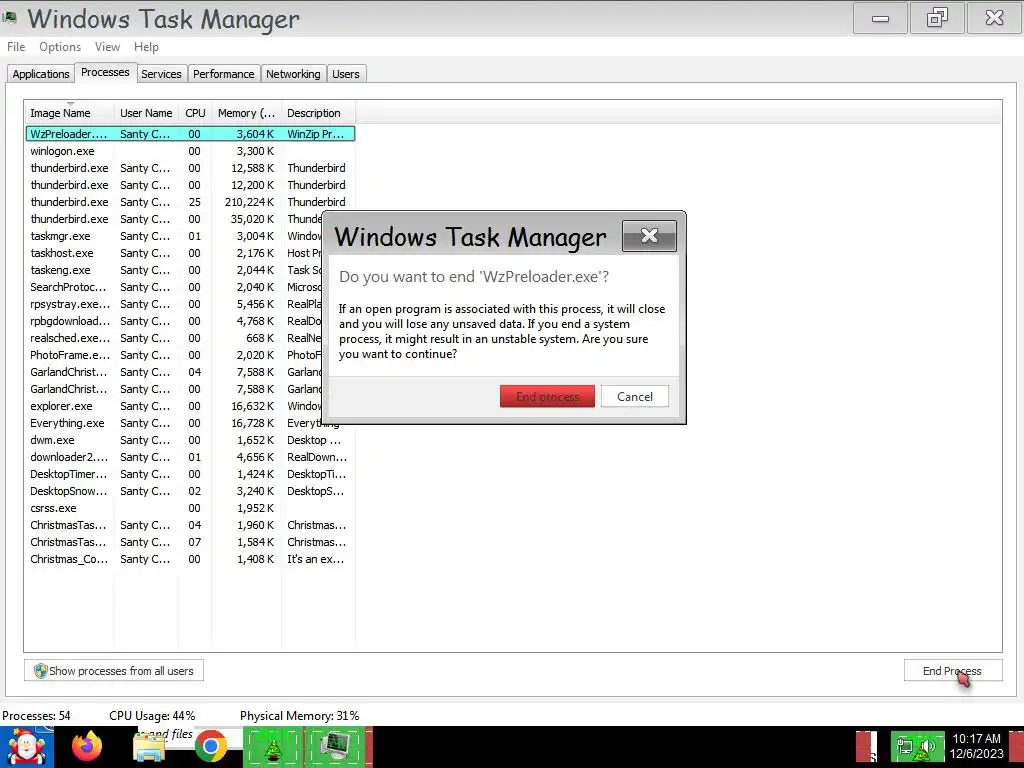
Task: Open the View menu
Action: [107, 47]
